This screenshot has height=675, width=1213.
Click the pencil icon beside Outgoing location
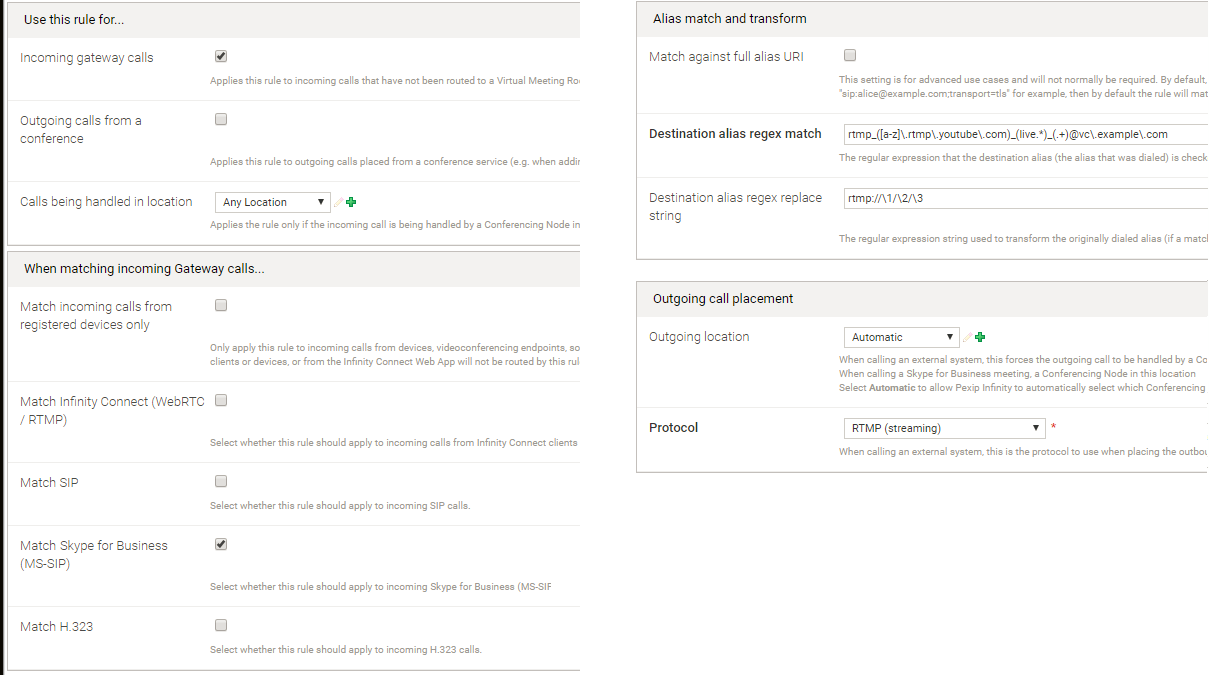click(x=968, y=337)
